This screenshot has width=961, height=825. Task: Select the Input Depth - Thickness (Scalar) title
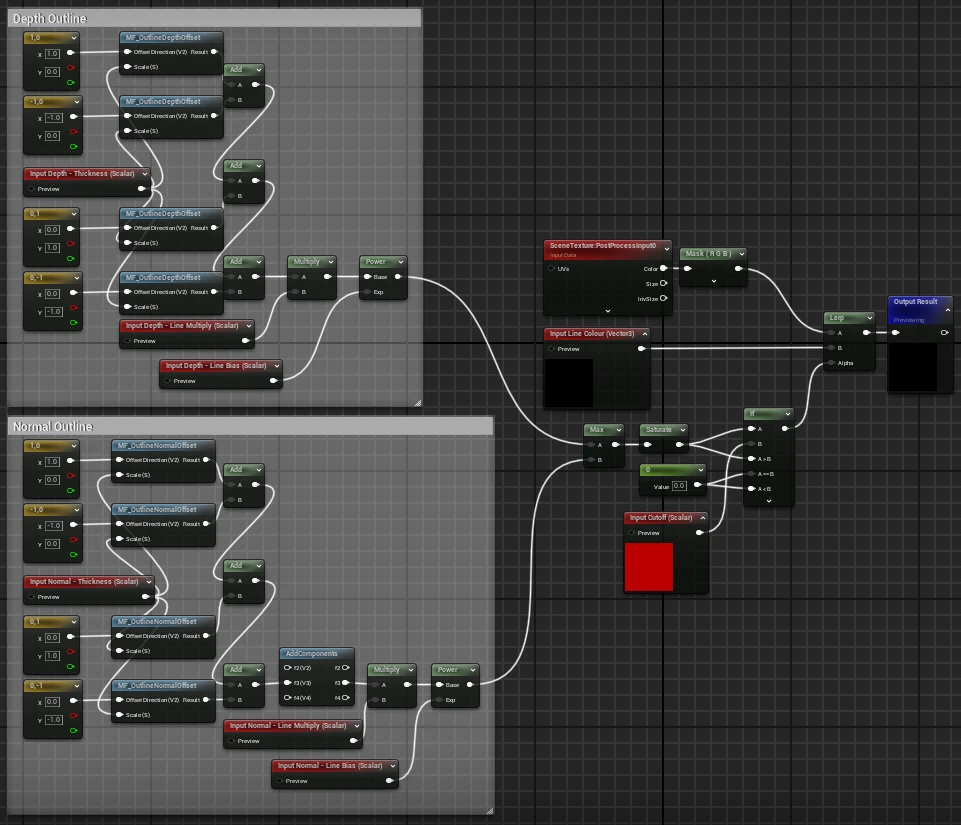pyautogui.click(x=82, y=173)
